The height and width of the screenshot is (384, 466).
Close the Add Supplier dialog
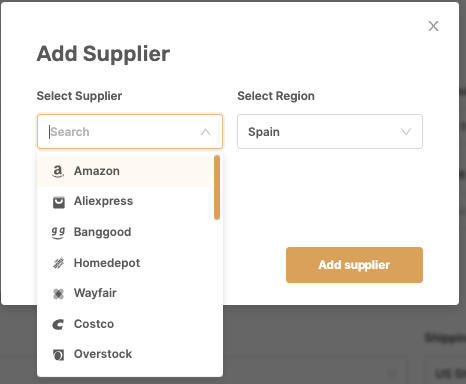433,26
